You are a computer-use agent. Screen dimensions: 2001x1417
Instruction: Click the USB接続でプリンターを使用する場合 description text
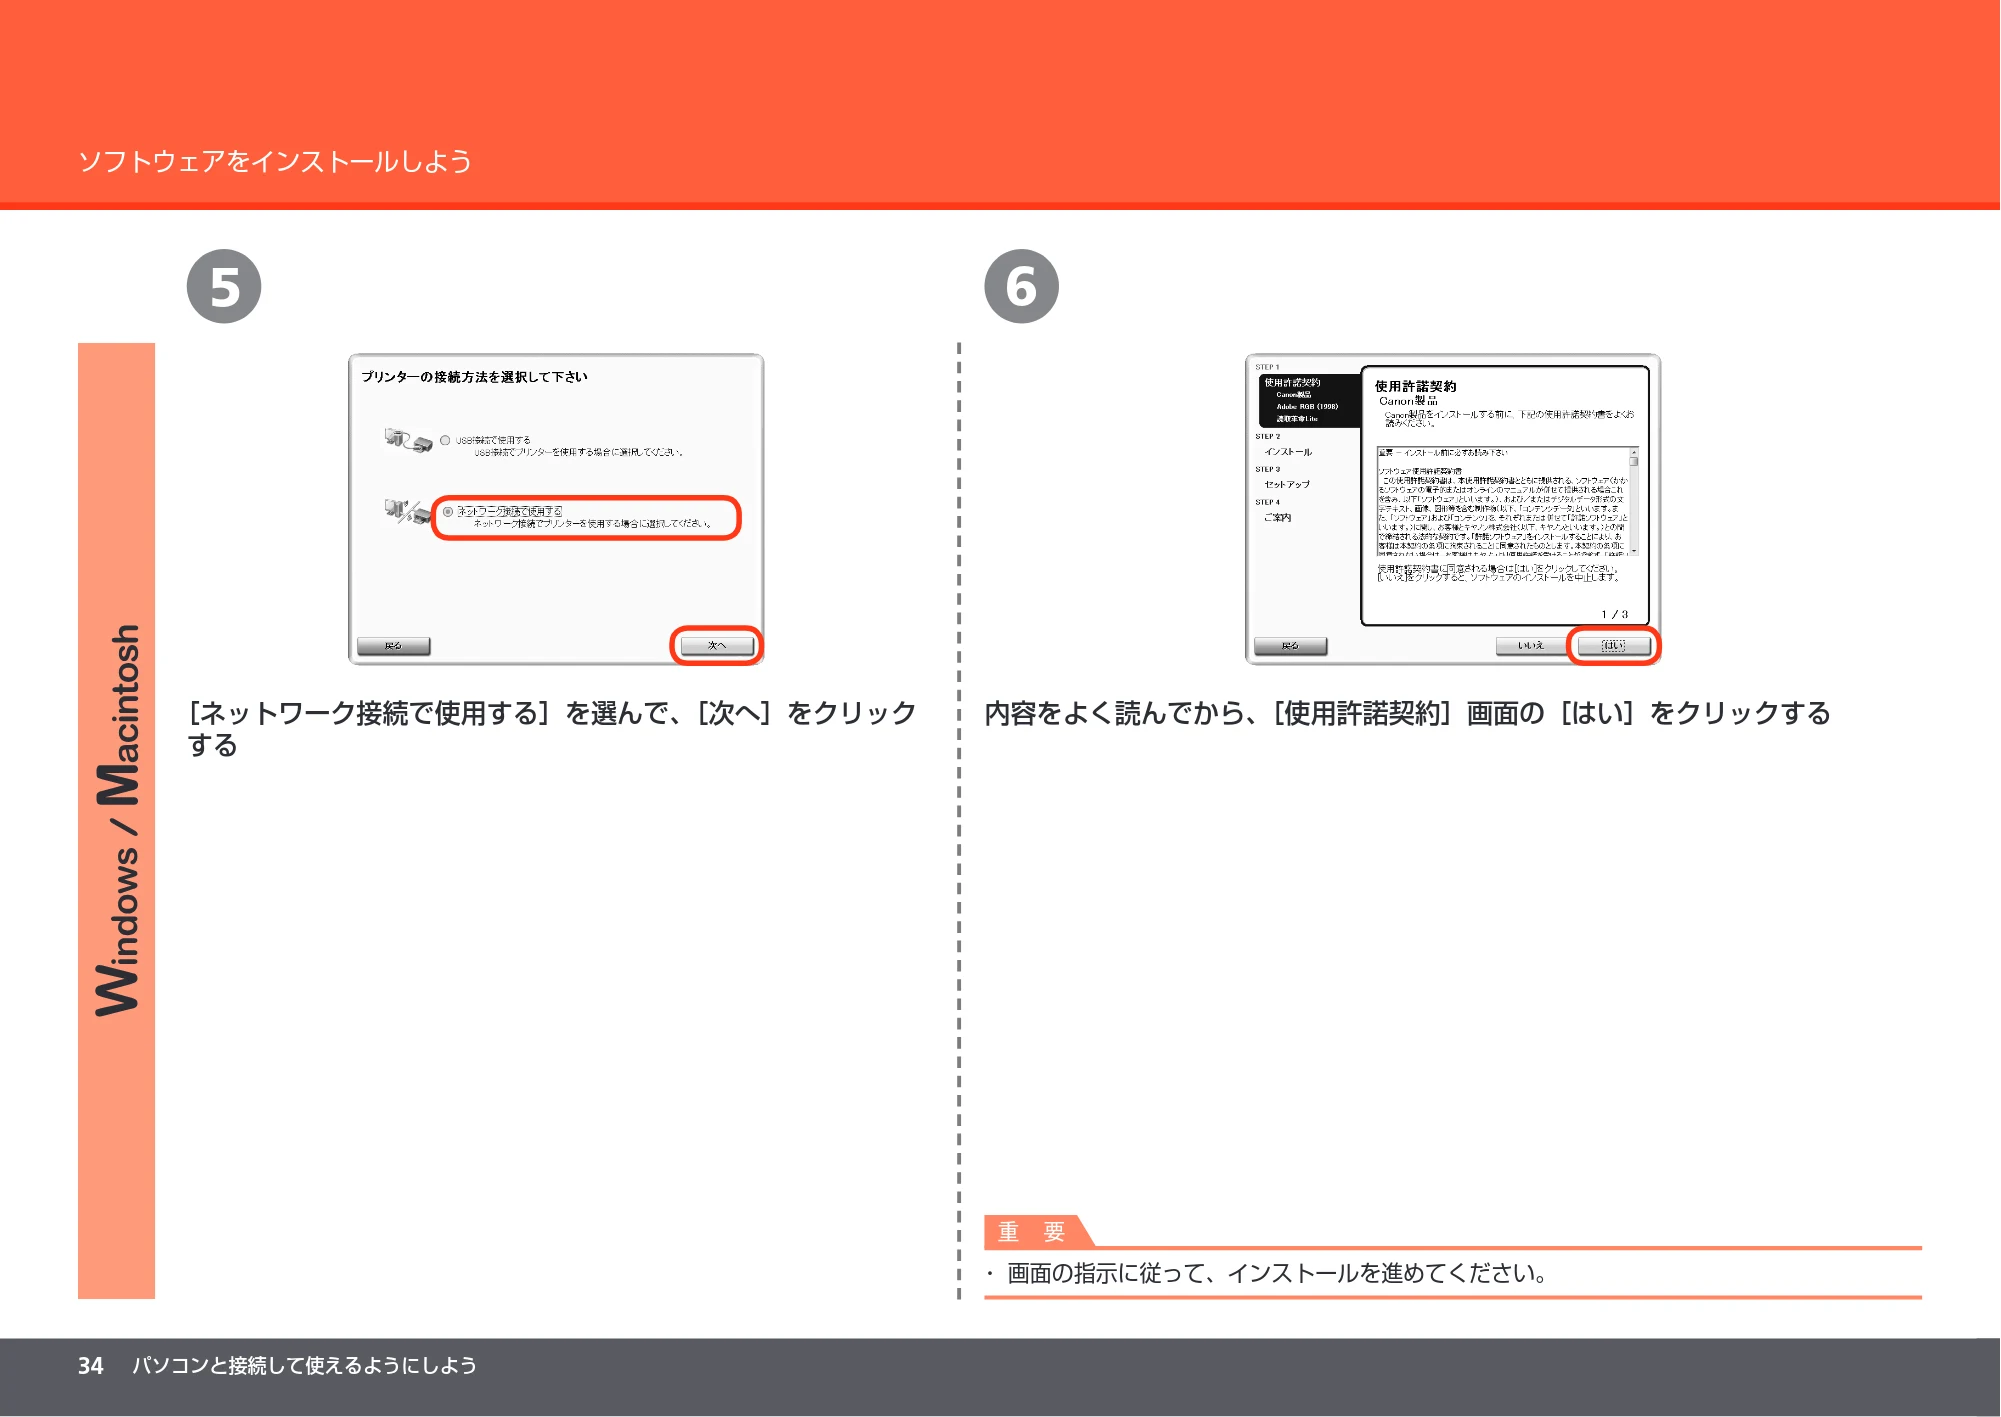point(578,452)
